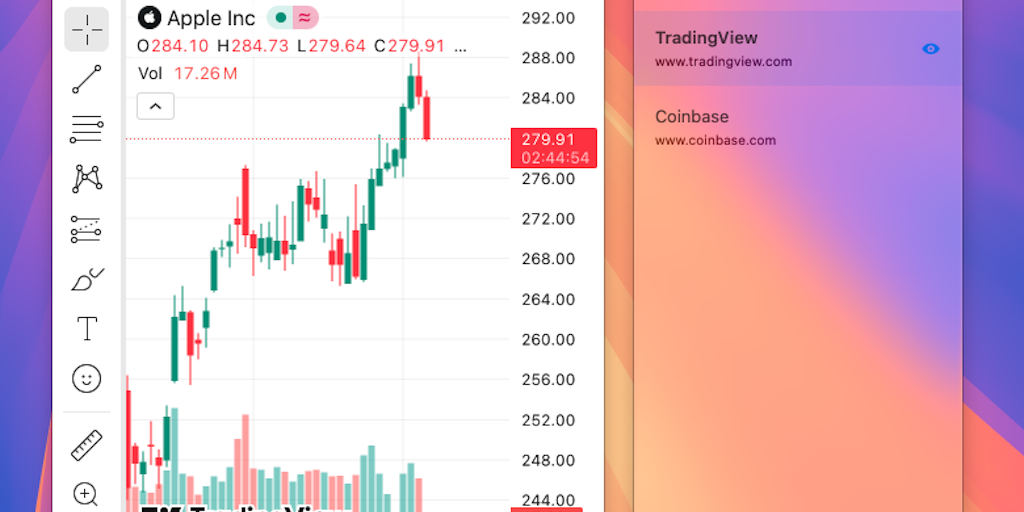This screenshot has height=512, width=1024.
Task: Choose the XABCD pattern tool
Action: pos(87,179)
